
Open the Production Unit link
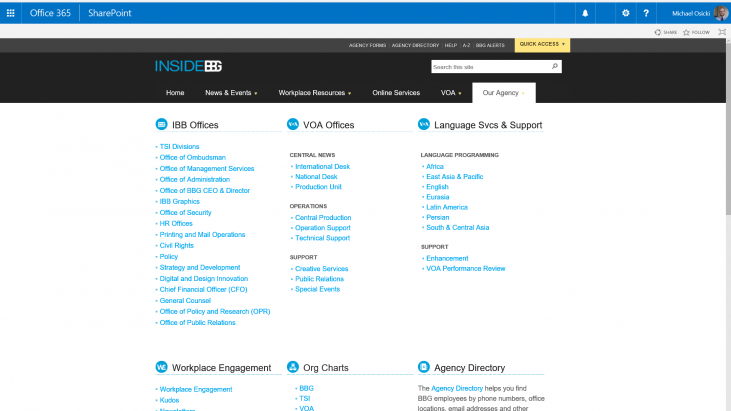(x=318, y=187)
